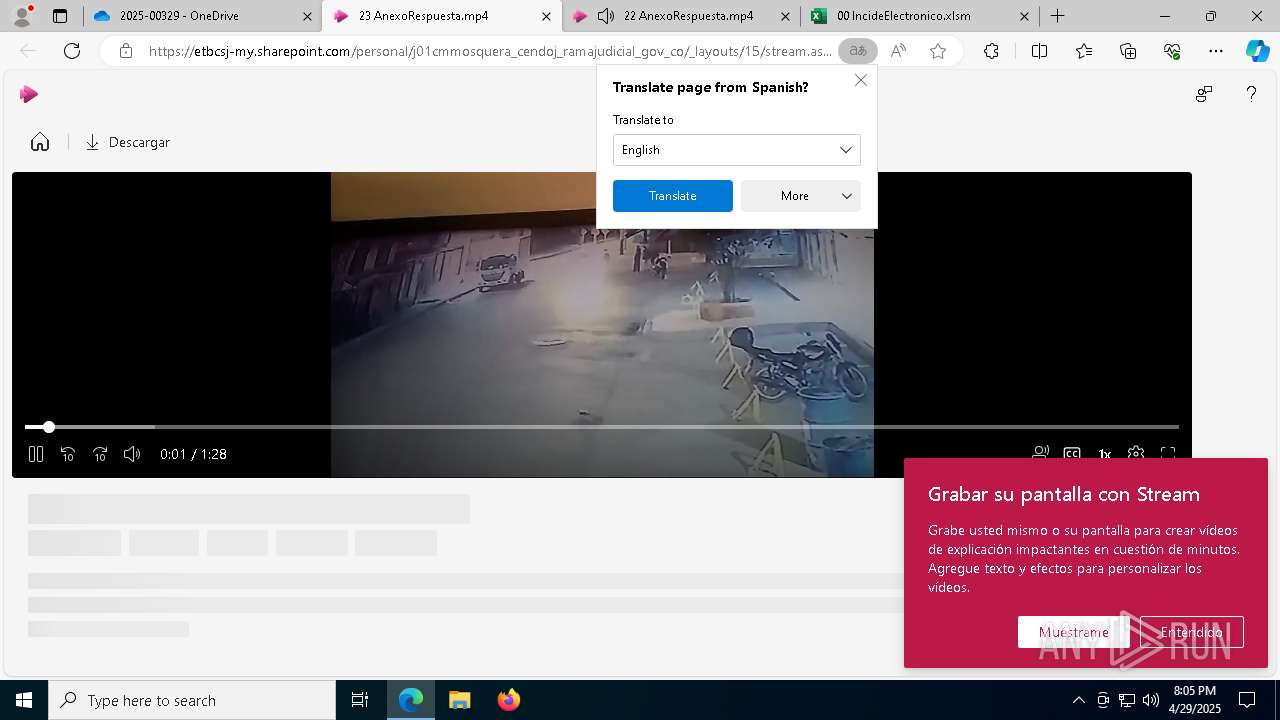The width and height of the screenshot is (1280, 720).
Task: Launch Firefox from taskbar
Action: [509, 700]
